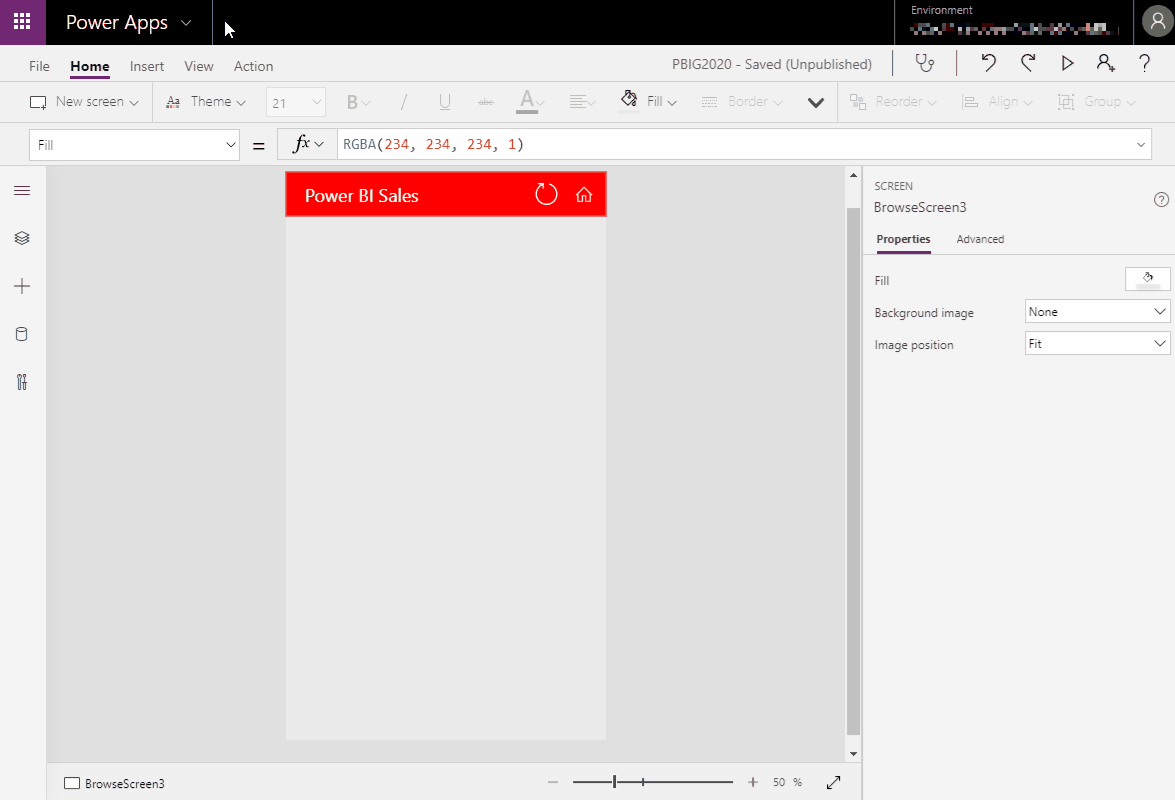Switch to the Action tab
Viewport: 1175px width, 800px height.
tap(253, 66)
